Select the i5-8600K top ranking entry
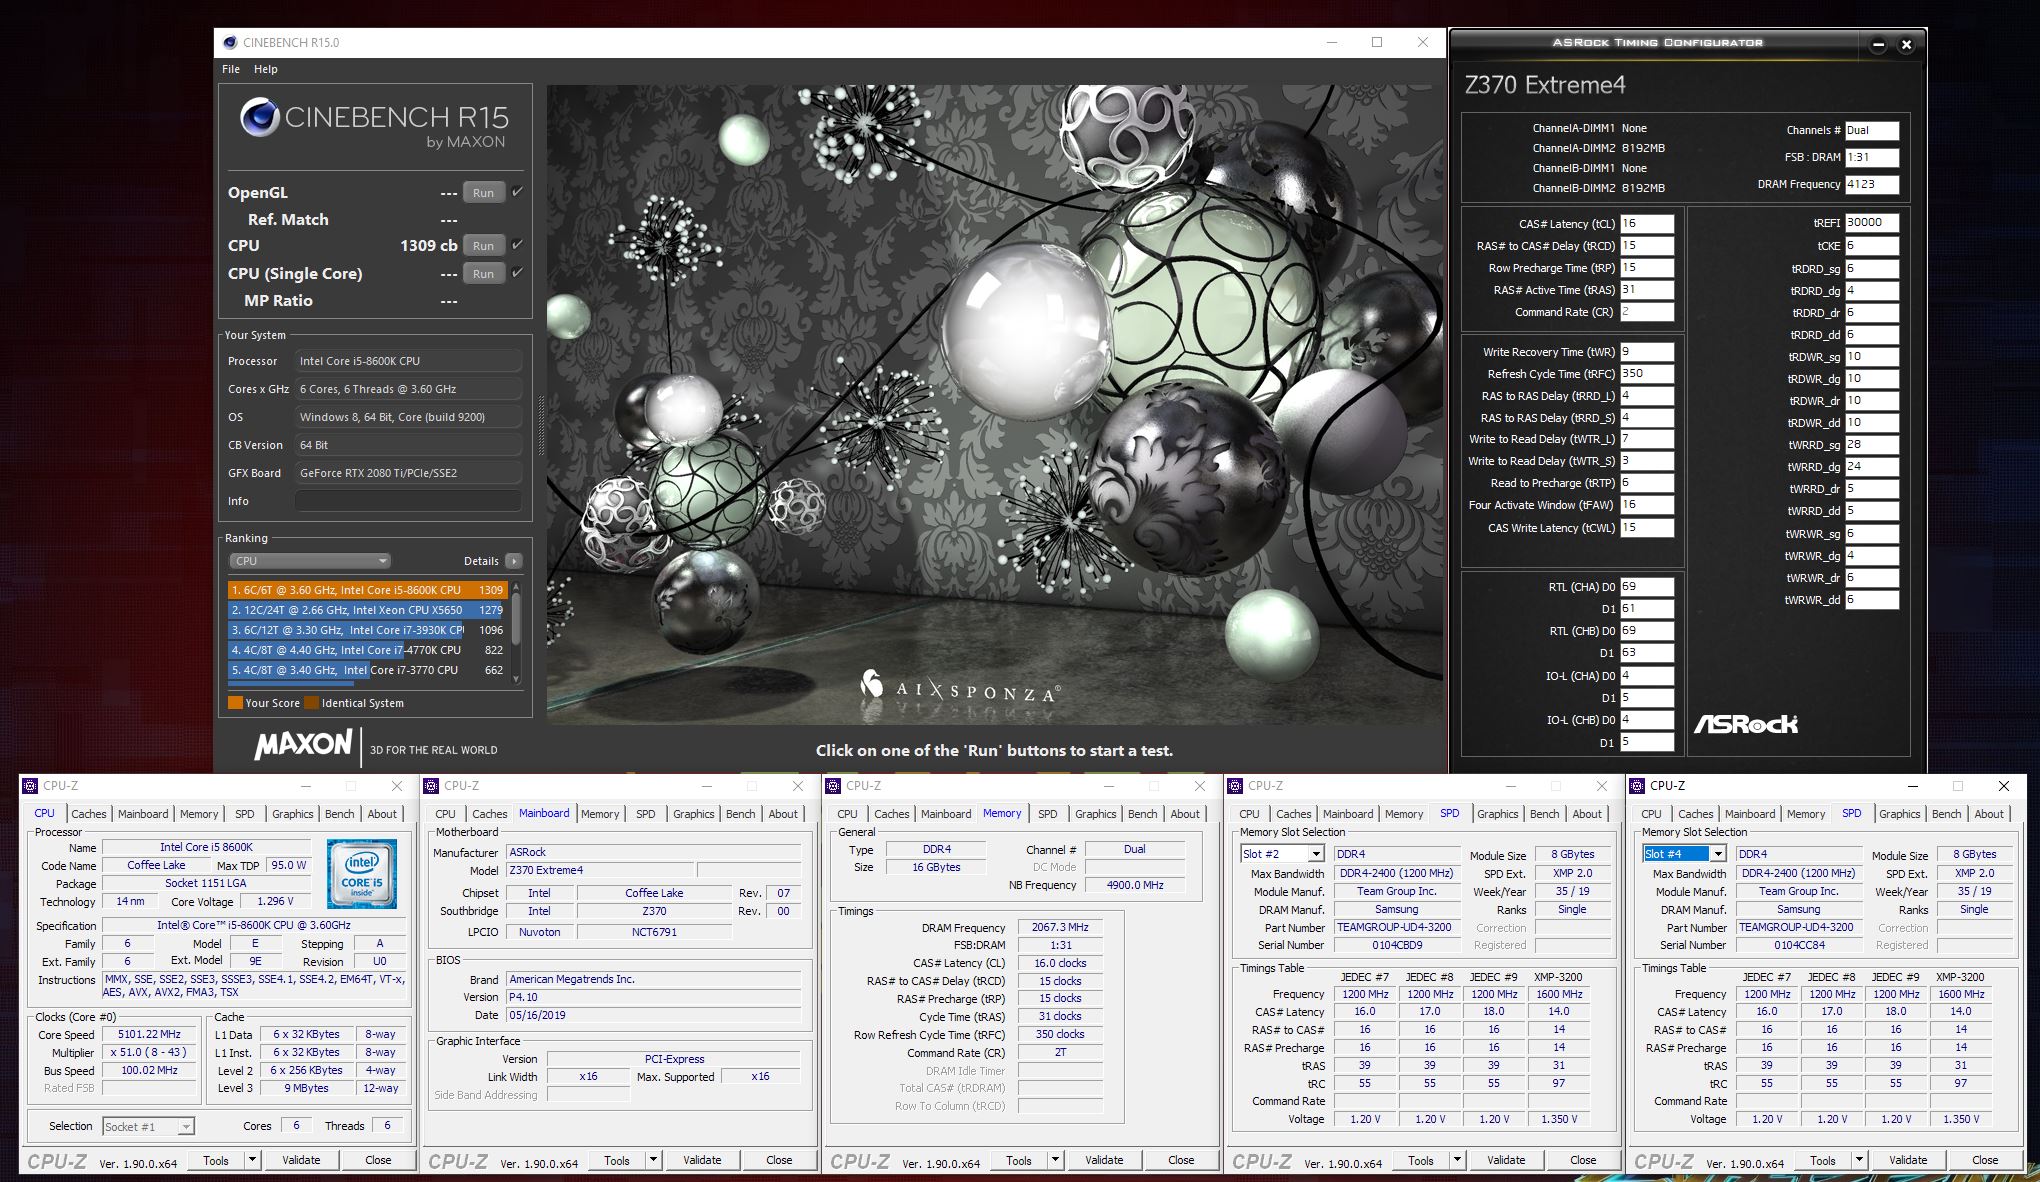The image size is (2040, 1182). click(368, 590)
